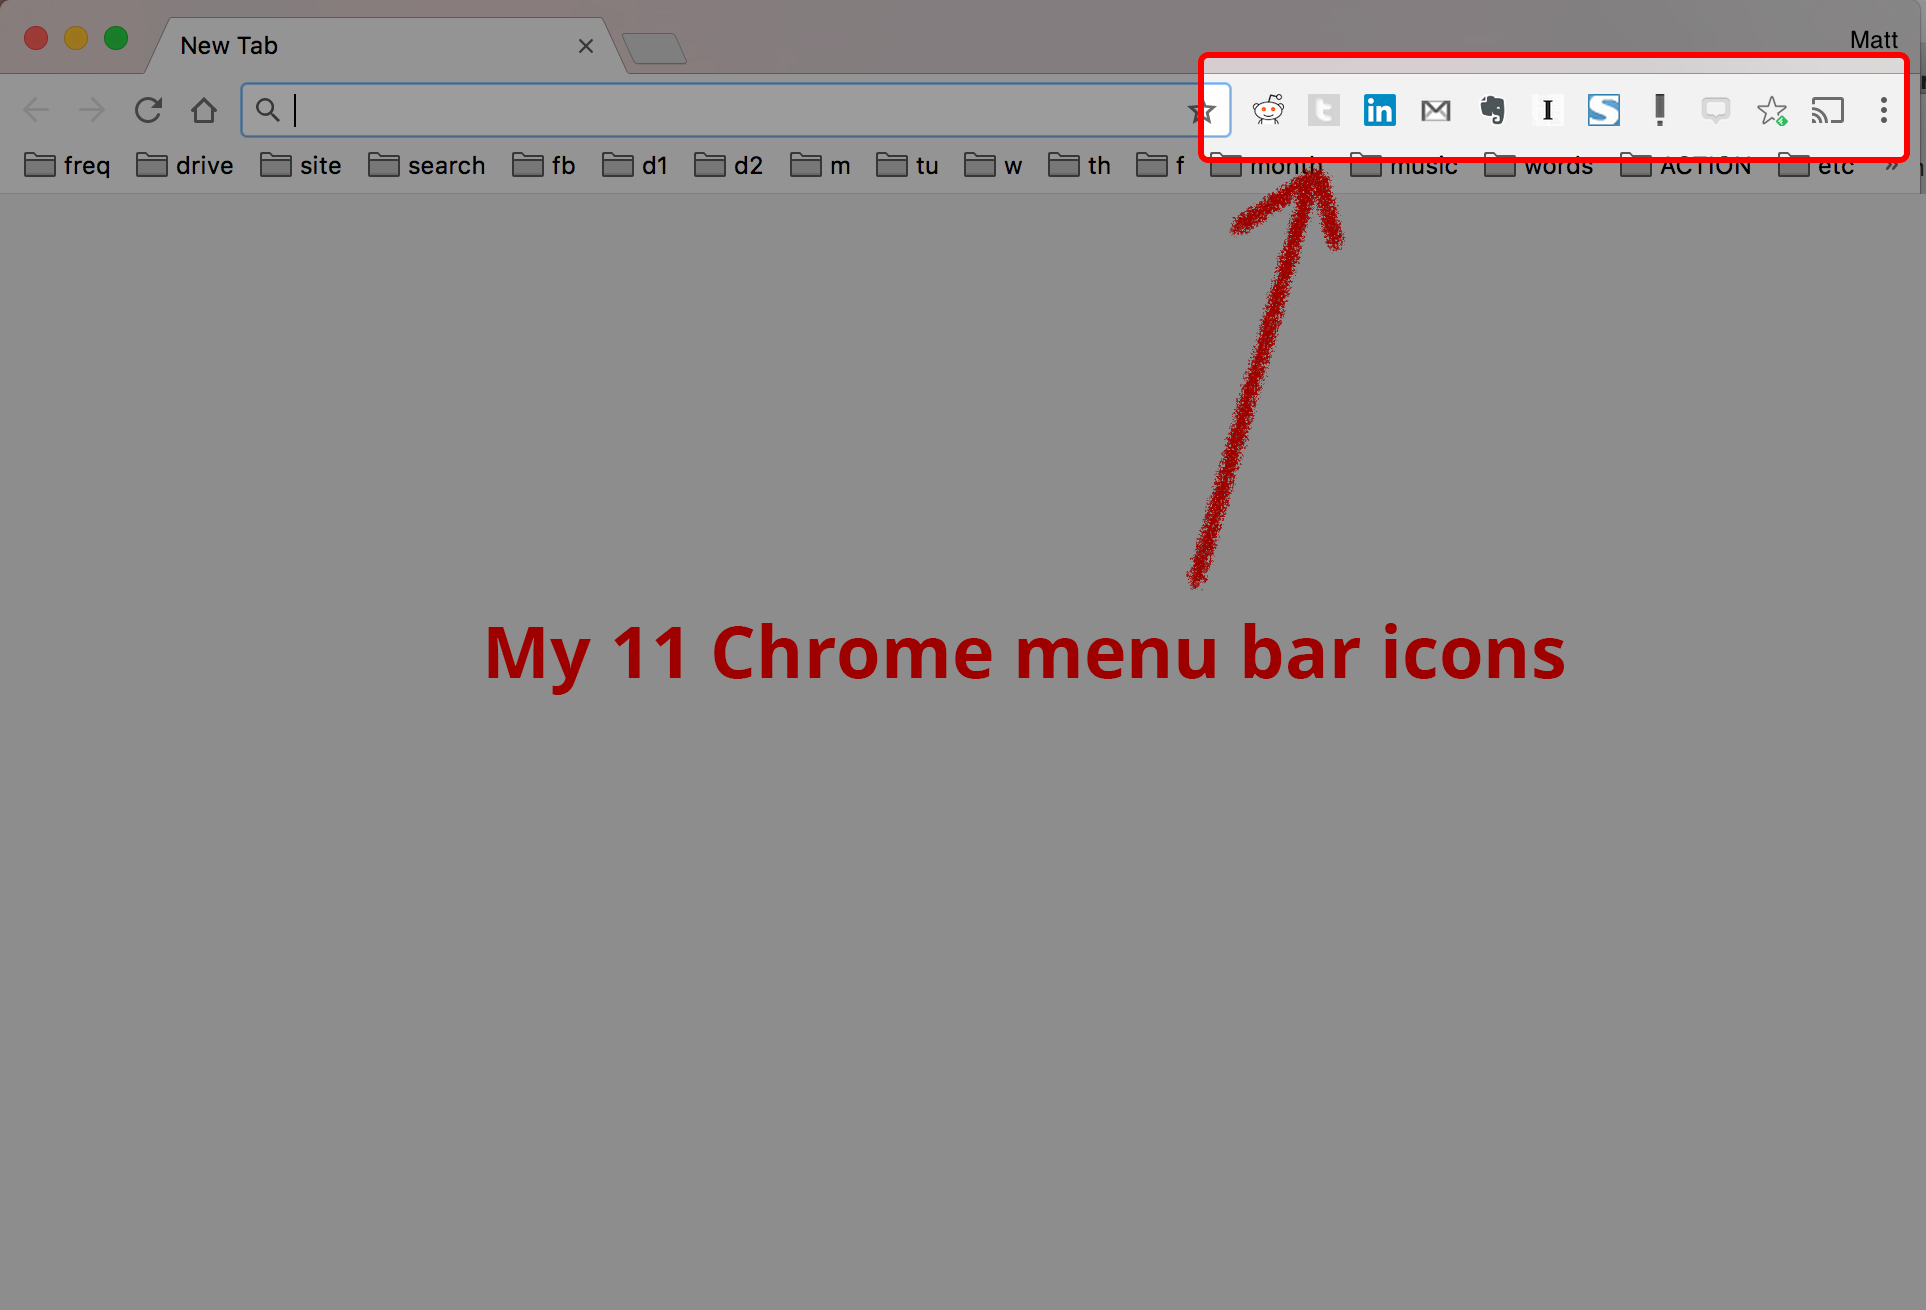The width and height of the screenshot is (1926, 1310).
Task: Open the blue S extension icon
Action: click(x=1603, y=110)
